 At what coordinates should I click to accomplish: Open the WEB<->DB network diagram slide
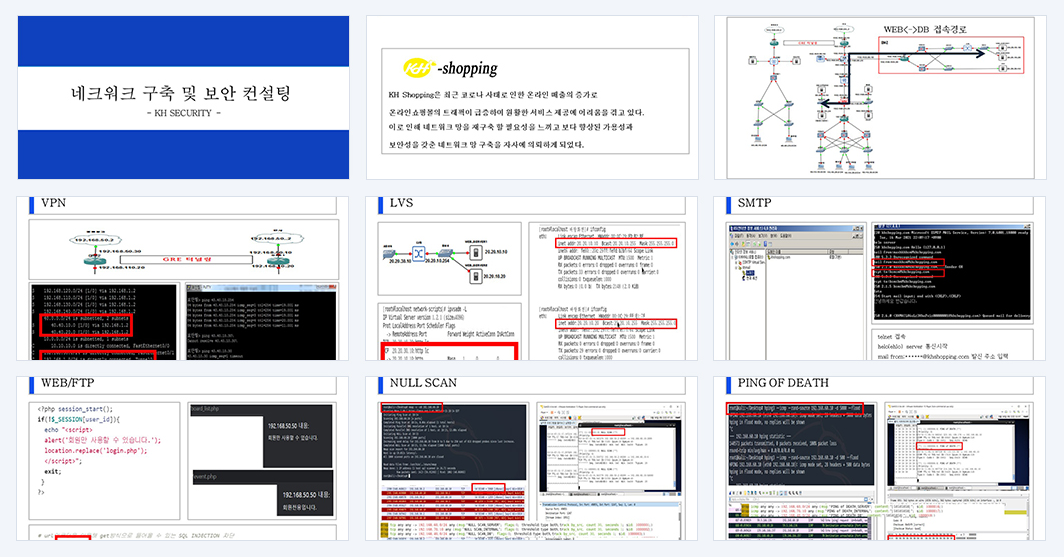[880, 98]
